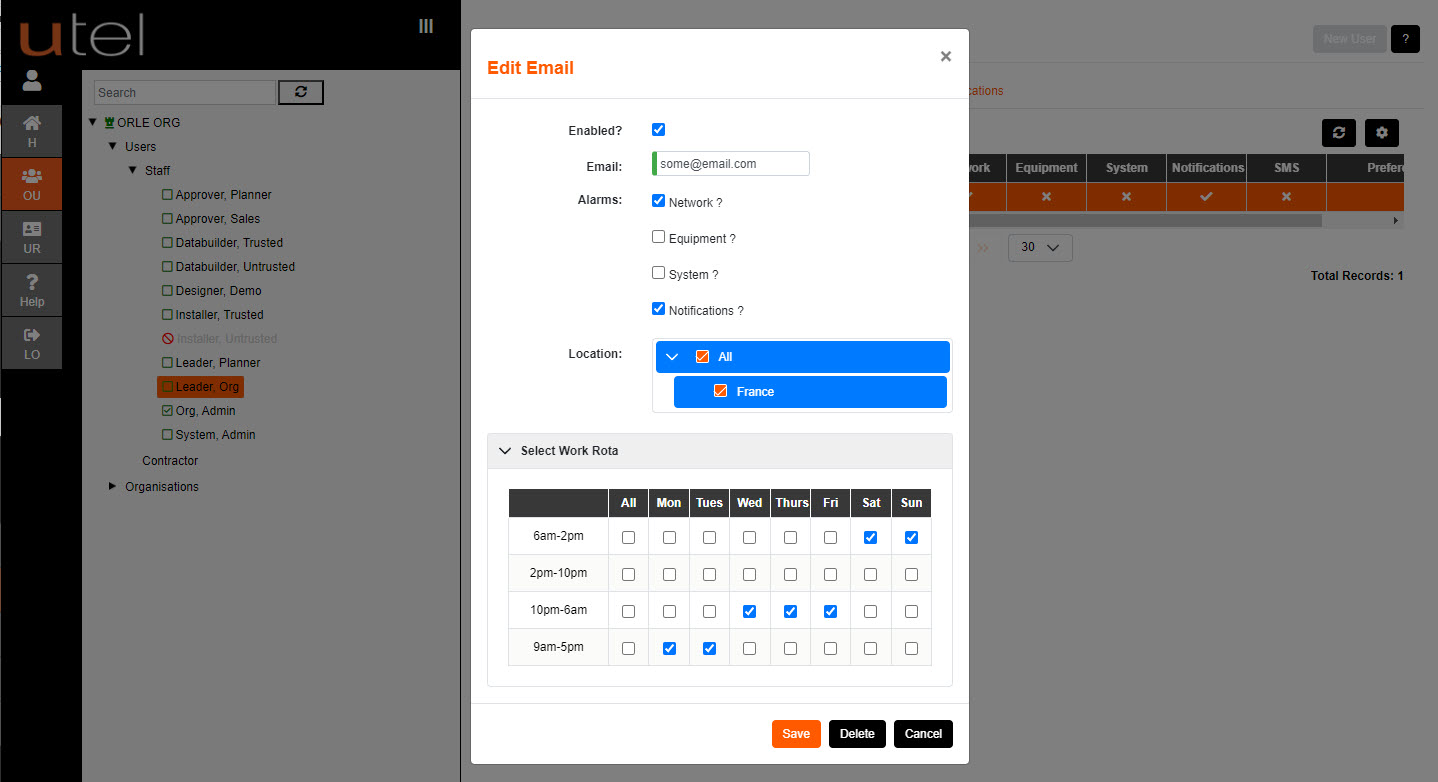Uncheck the Enabled? checkbox
This screenshot has height=782, width=1438.
pyautogui.click(x=658, y=129)
